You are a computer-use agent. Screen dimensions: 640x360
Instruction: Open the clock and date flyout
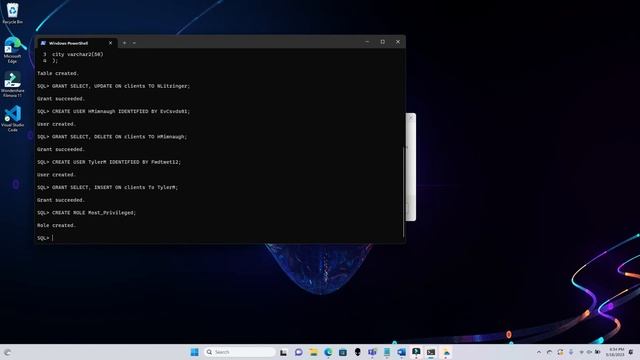616,352
